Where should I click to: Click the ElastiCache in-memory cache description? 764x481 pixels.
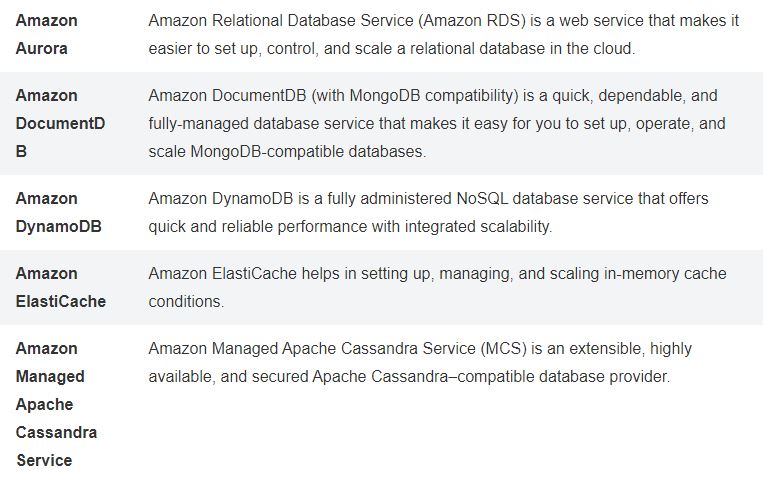tap(437, 288)
